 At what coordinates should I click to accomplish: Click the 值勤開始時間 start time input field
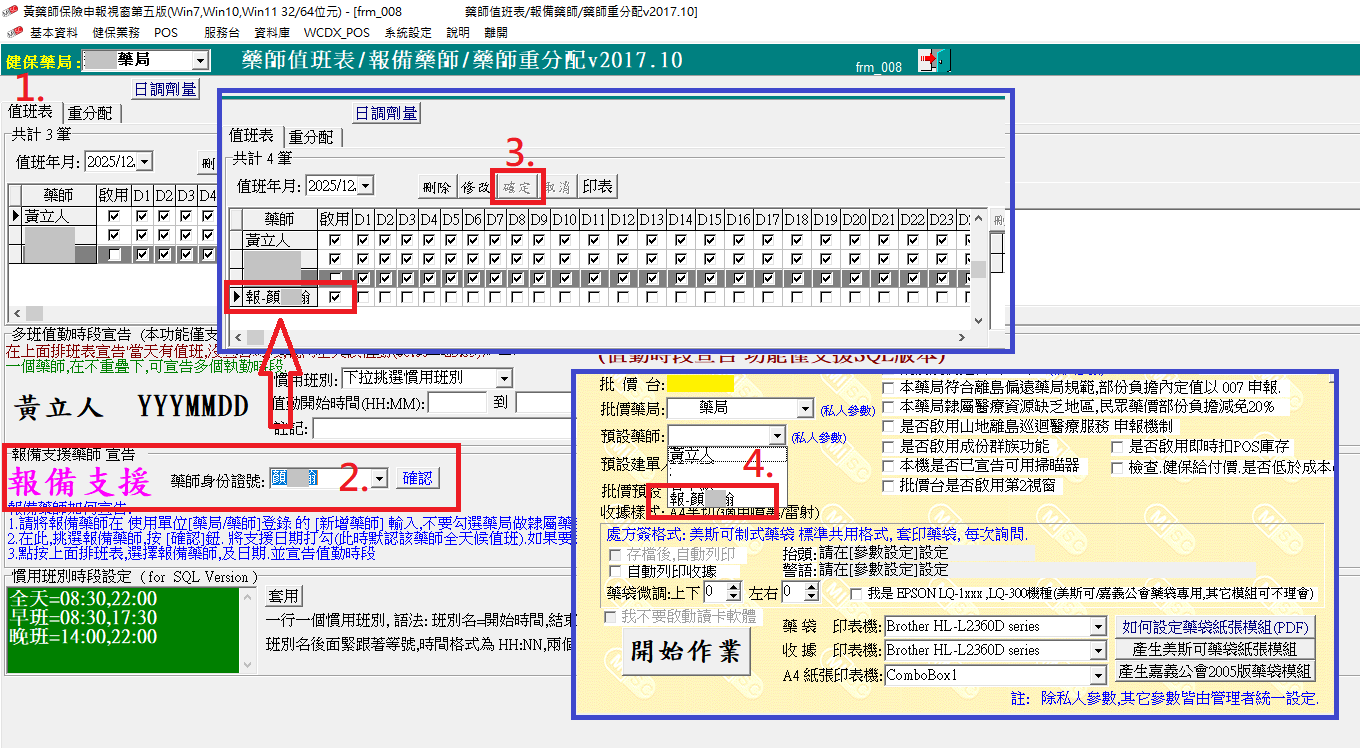pos(457,403)
